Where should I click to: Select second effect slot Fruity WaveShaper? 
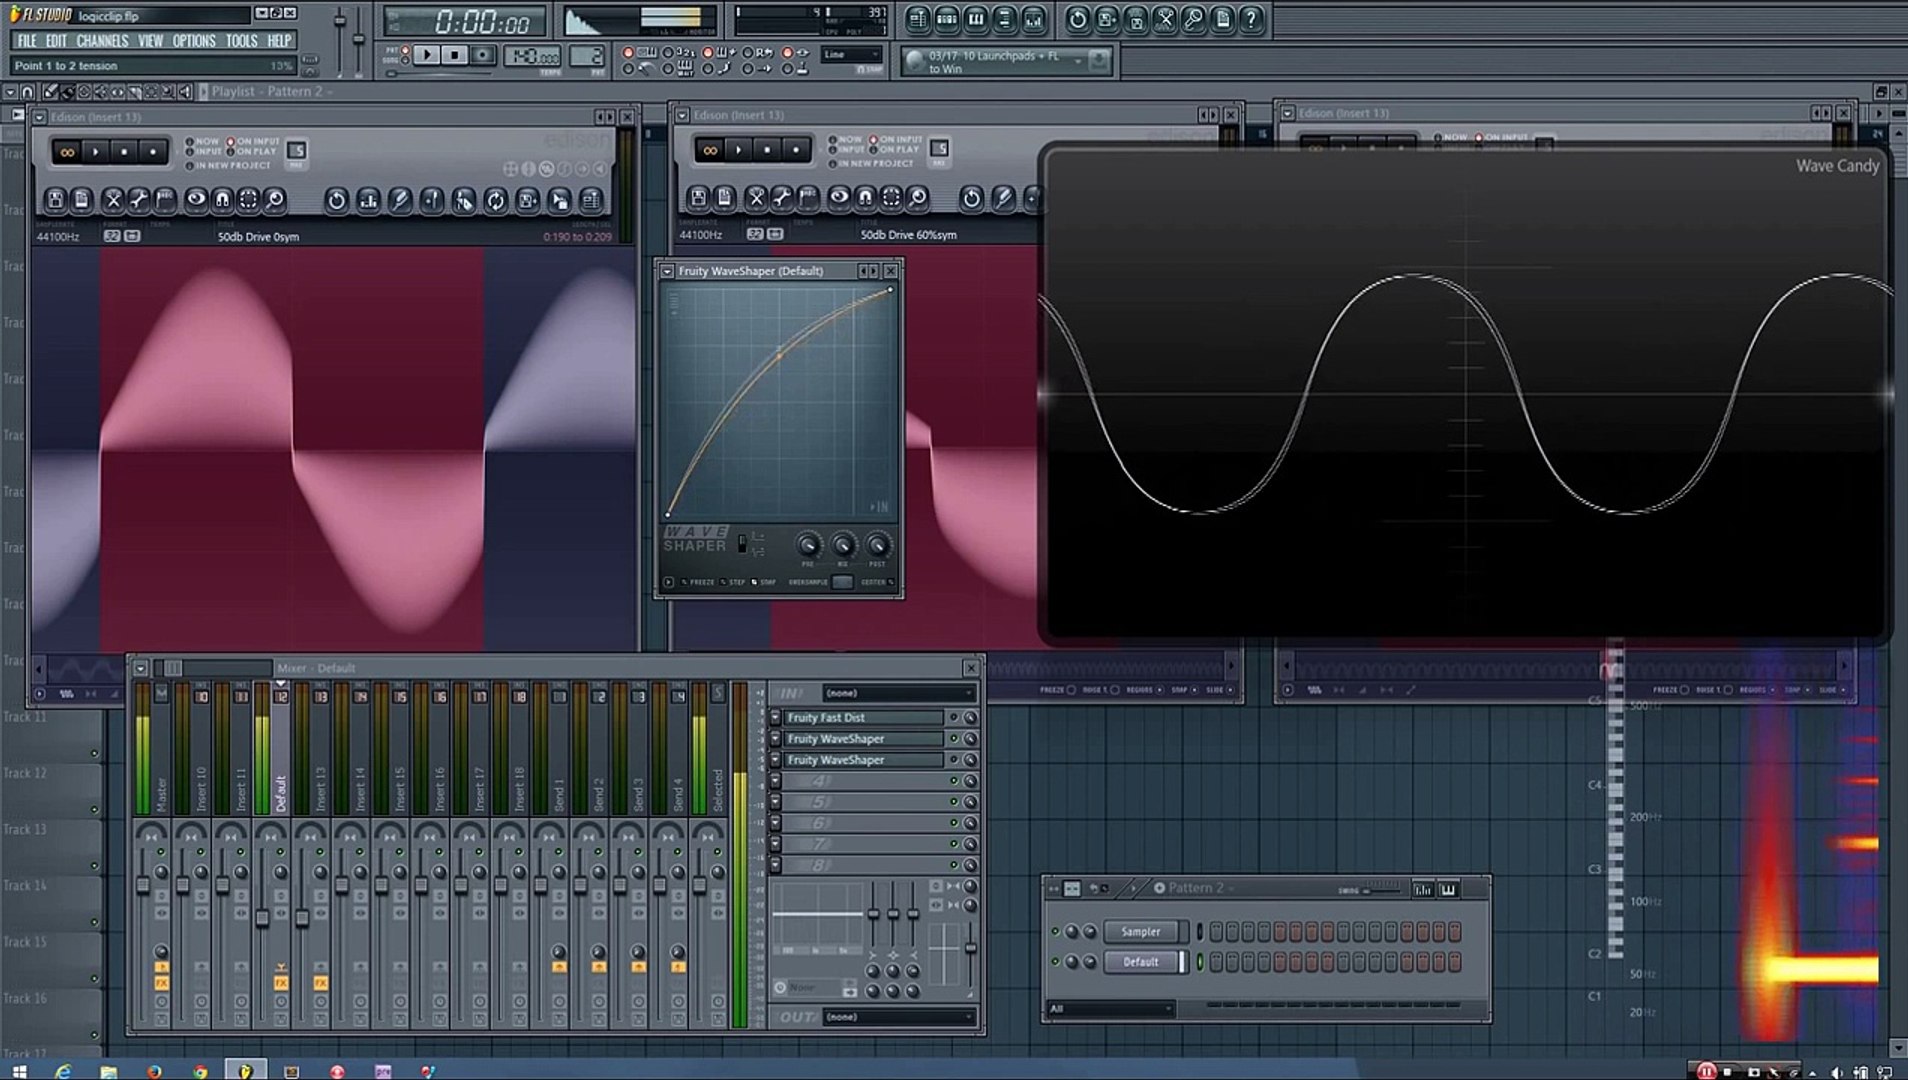(x=863, y=739)
